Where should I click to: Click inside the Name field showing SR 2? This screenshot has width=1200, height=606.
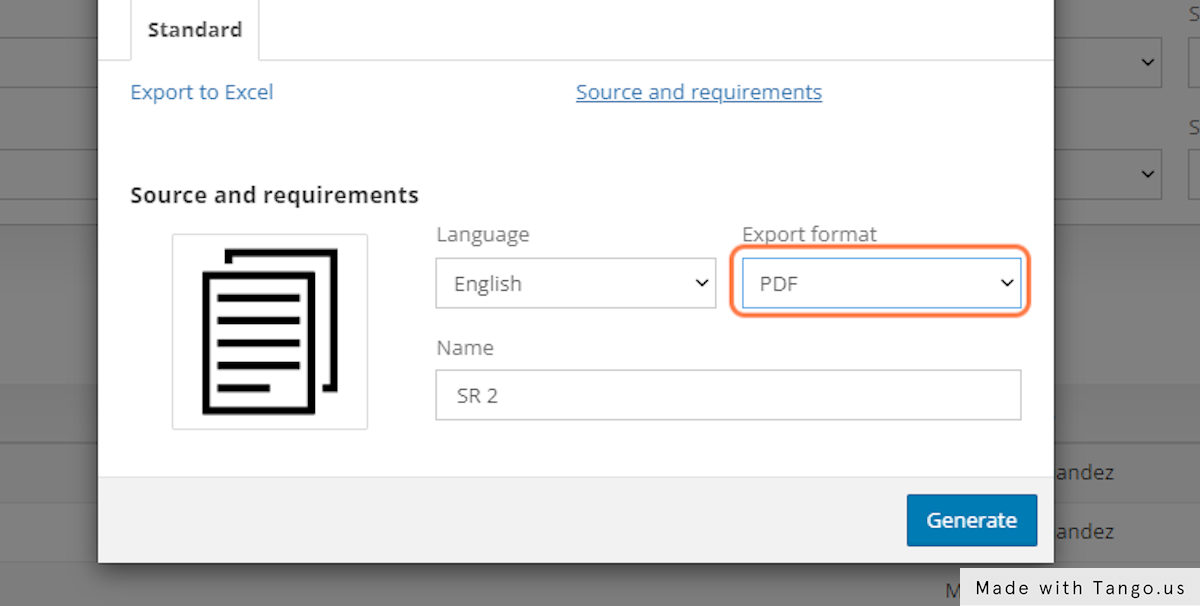(728, 394)
